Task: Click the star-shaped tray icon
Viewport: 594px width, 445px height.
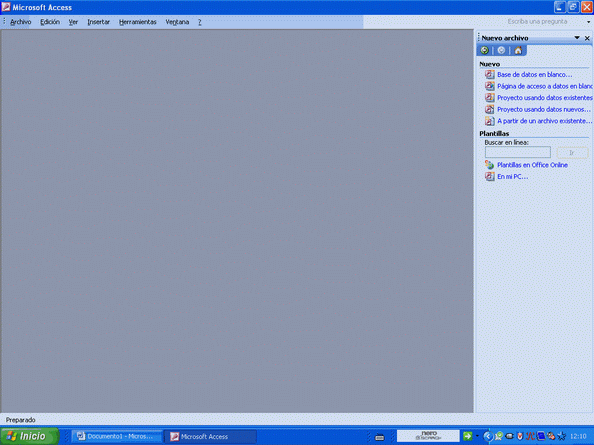Action: pos(562,436)
